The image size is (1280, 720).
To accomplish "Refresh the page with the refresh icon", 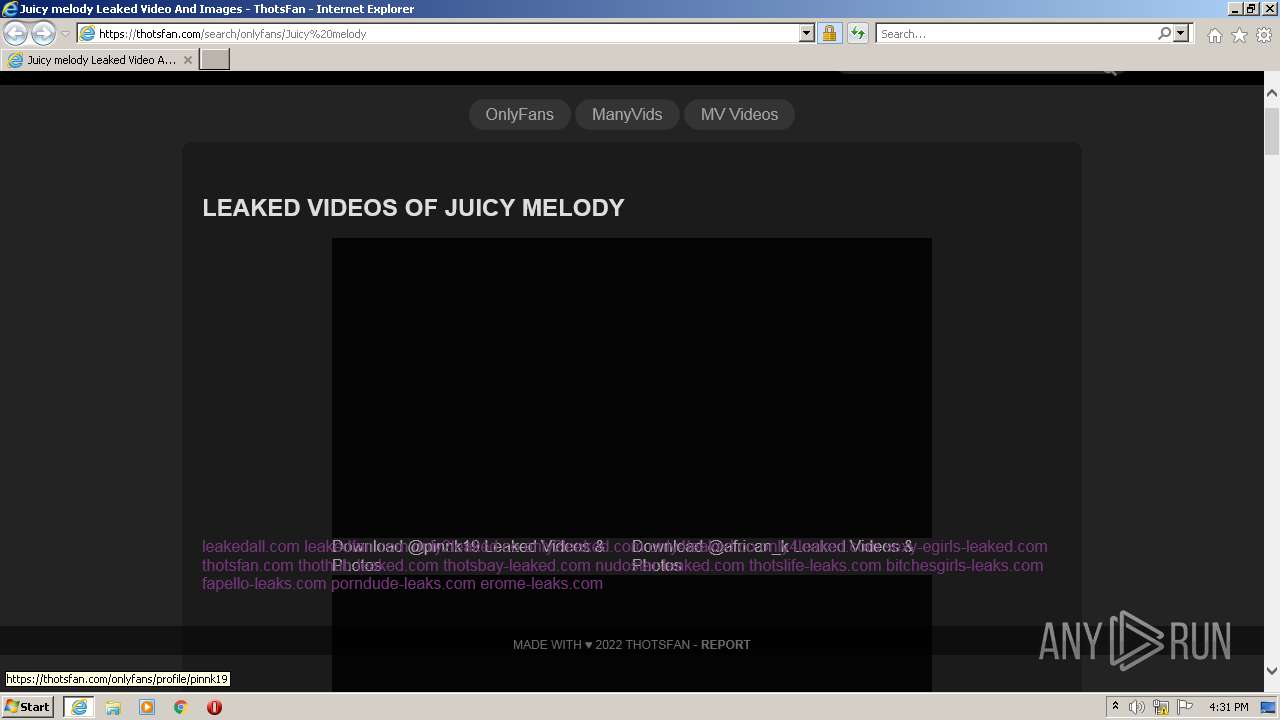I will click(x=858, y=34).
